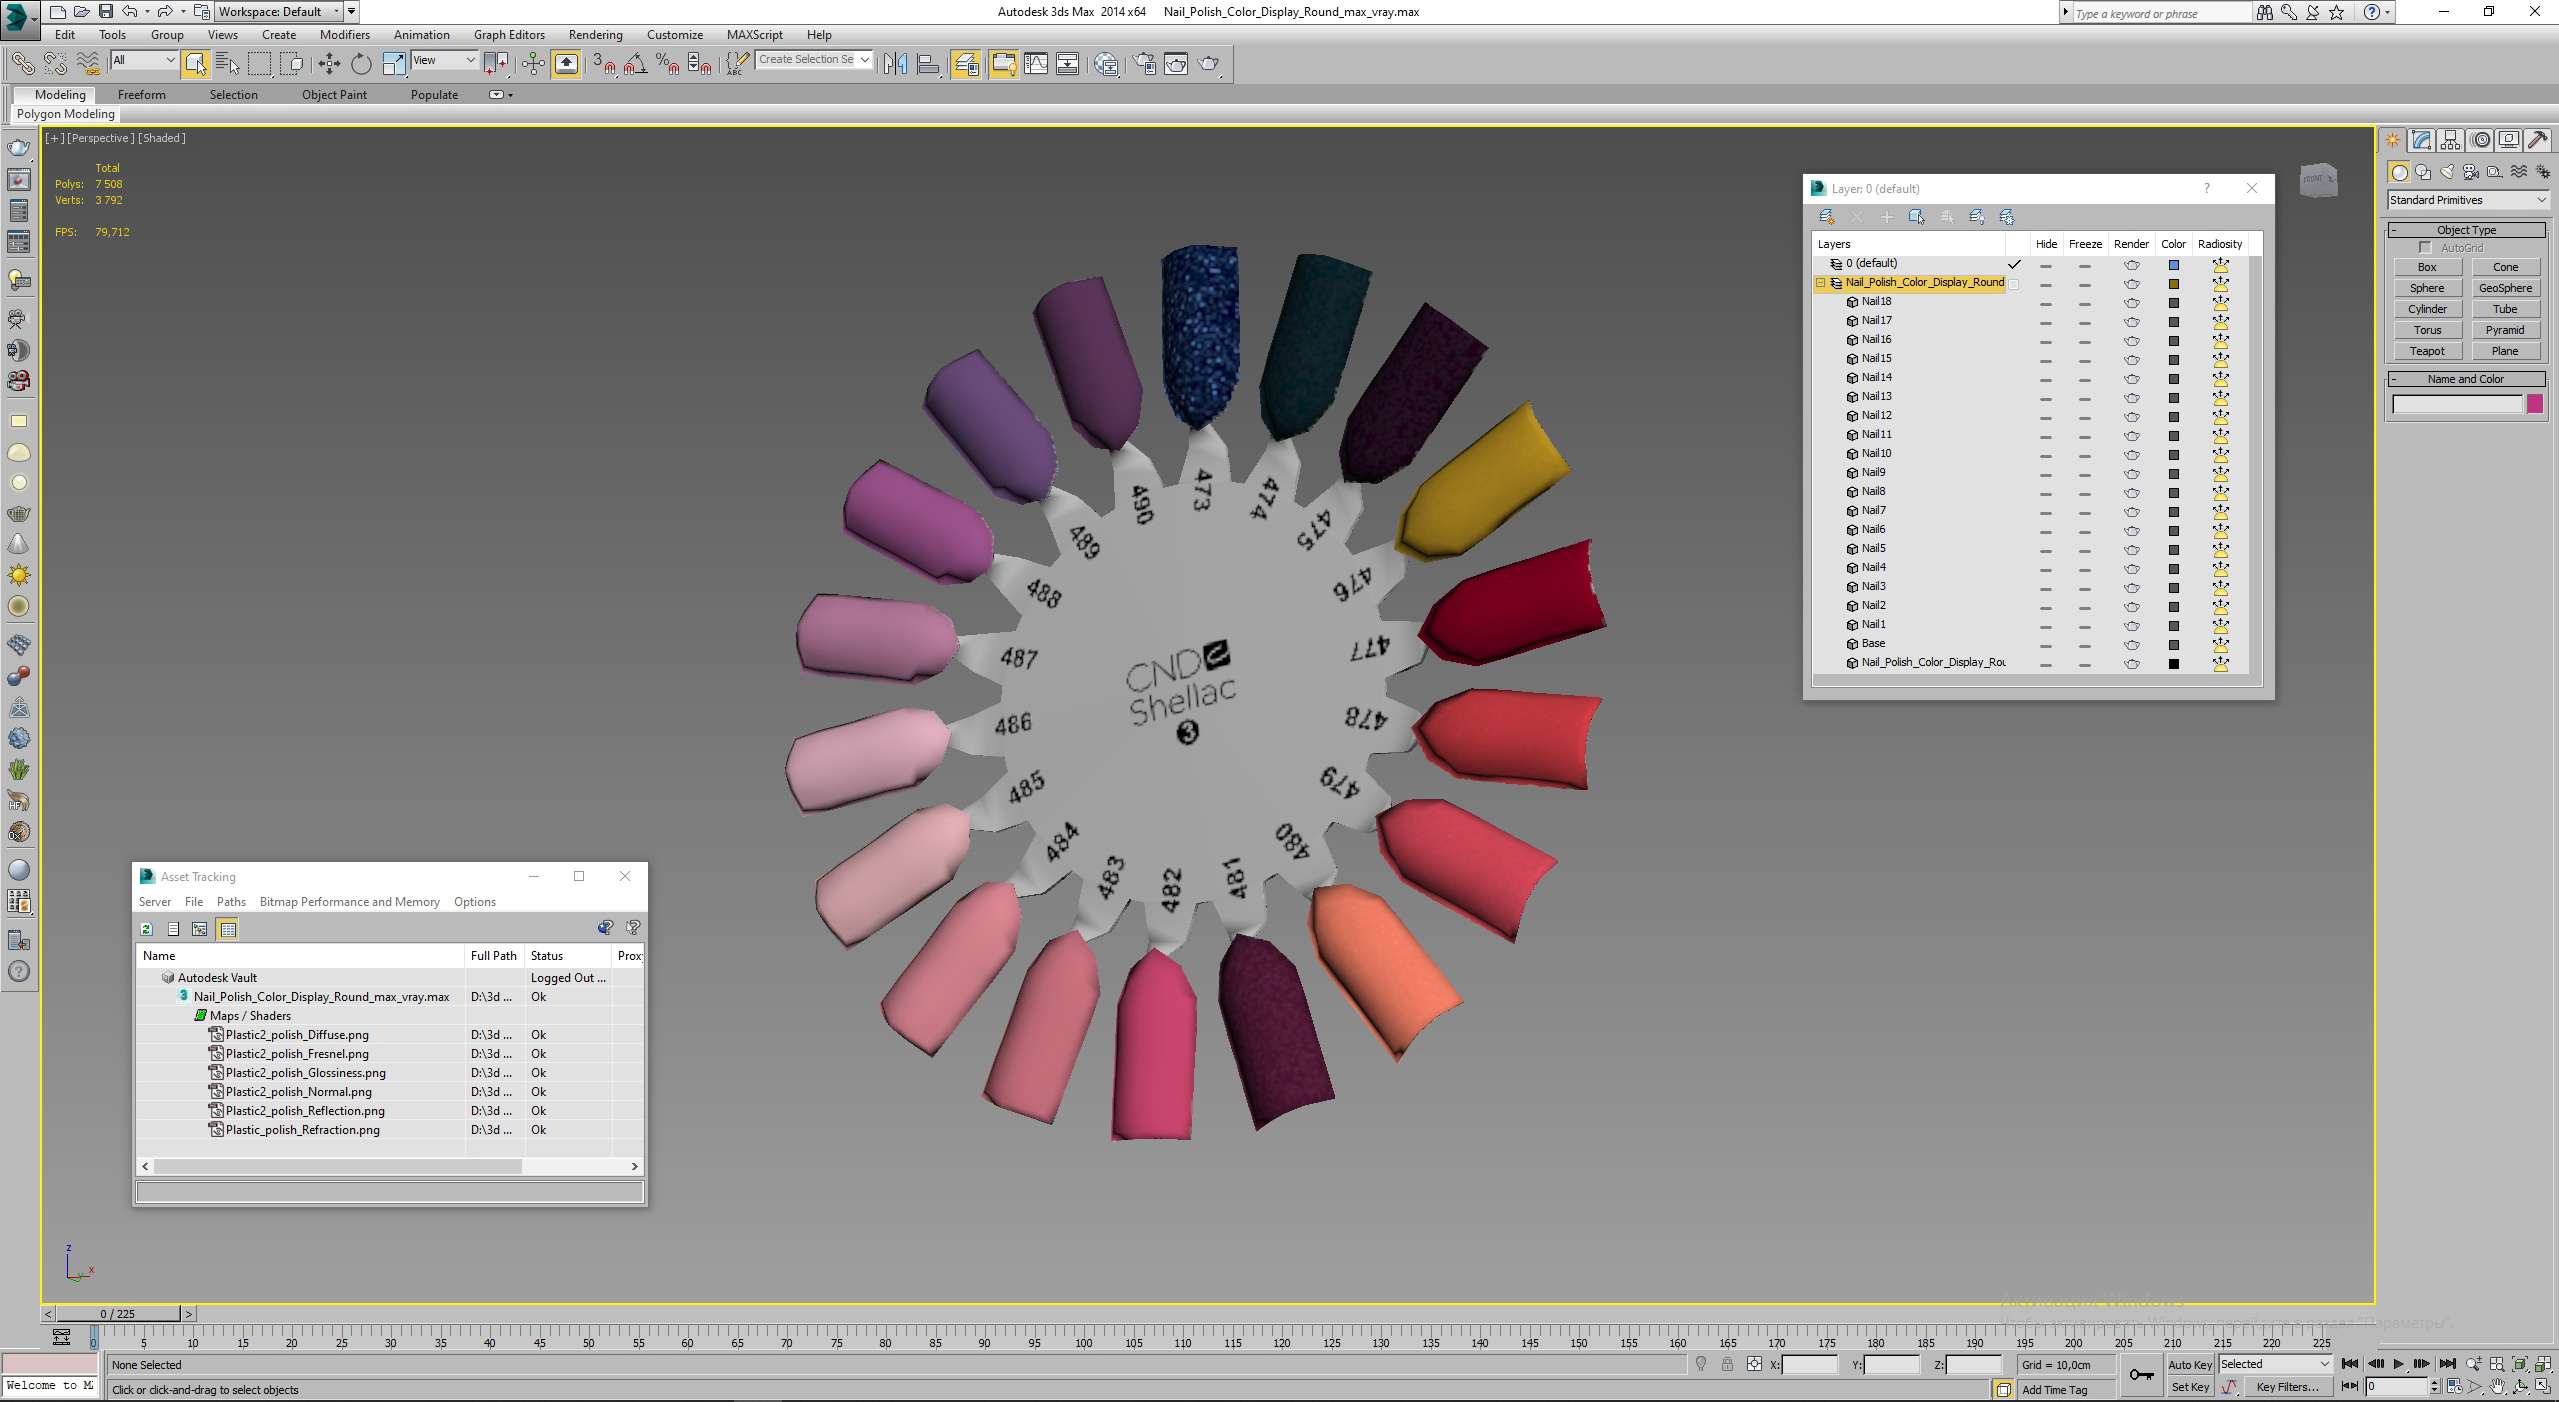Image resolution: width=2559 pixels, height=1402 pixels.
Task: Activate Select and Rotate tool
Action: click(361, 64)
